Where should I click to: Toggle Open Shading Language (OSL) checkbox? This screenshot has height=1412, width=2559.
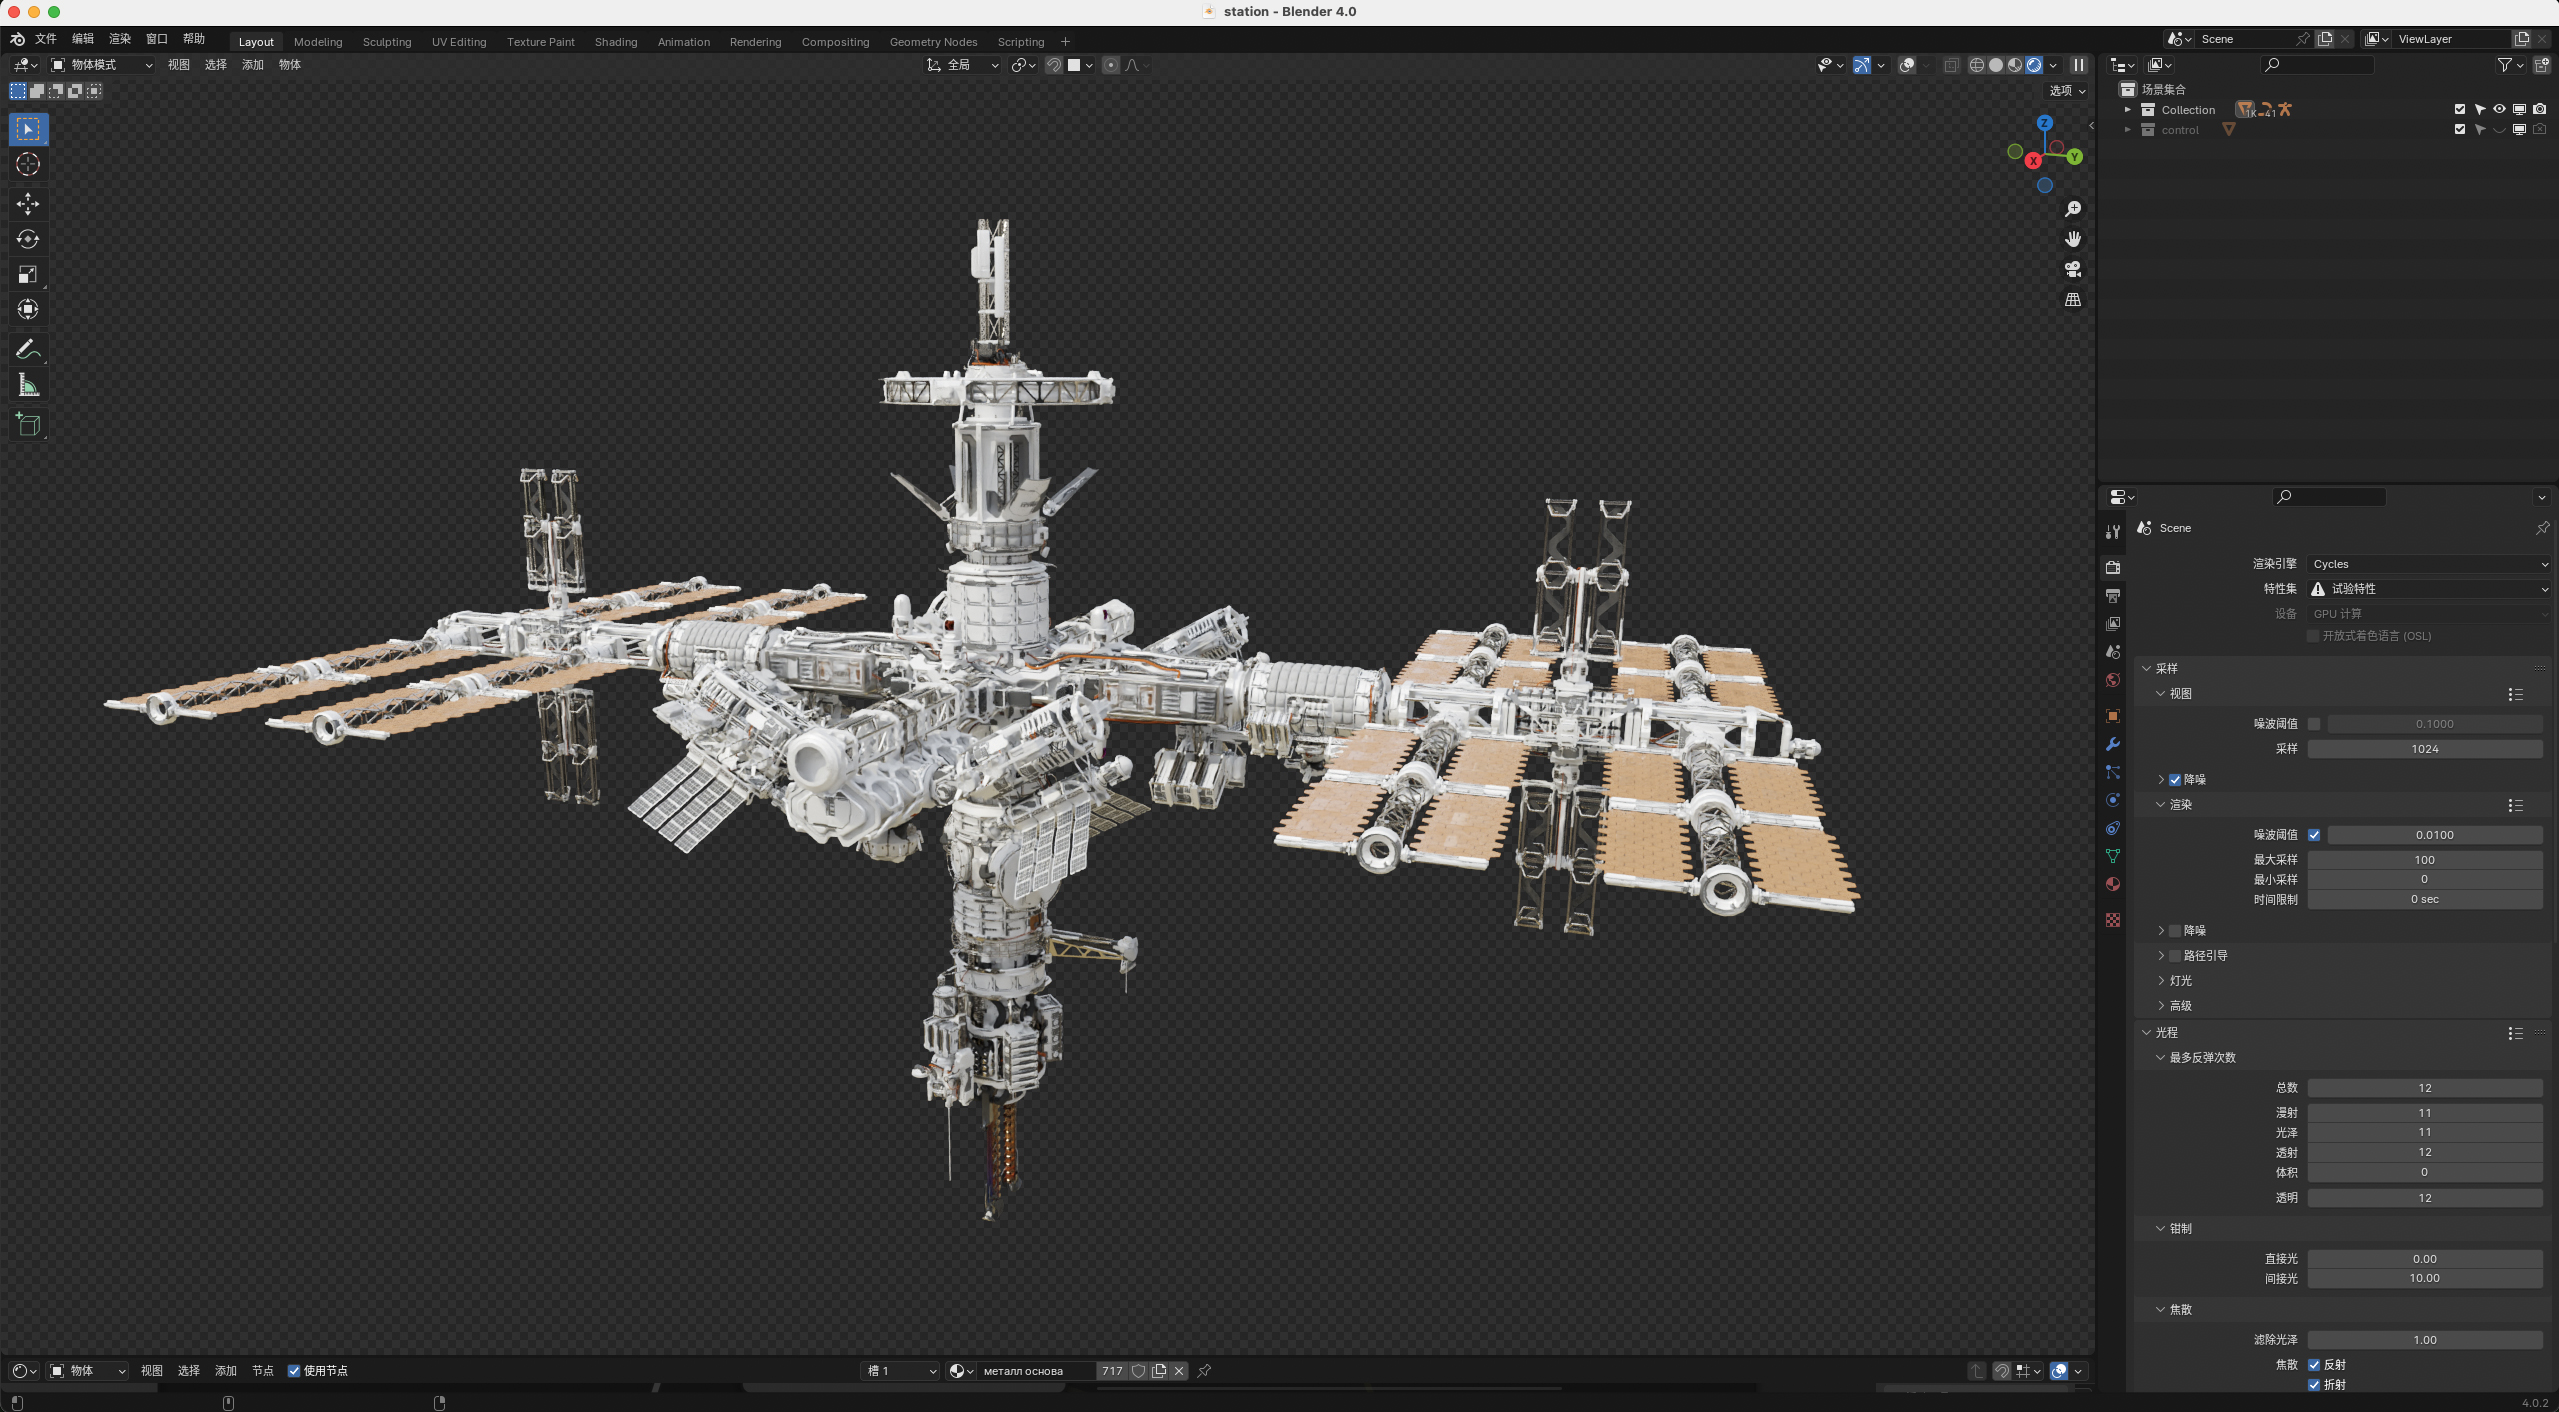2314,636
